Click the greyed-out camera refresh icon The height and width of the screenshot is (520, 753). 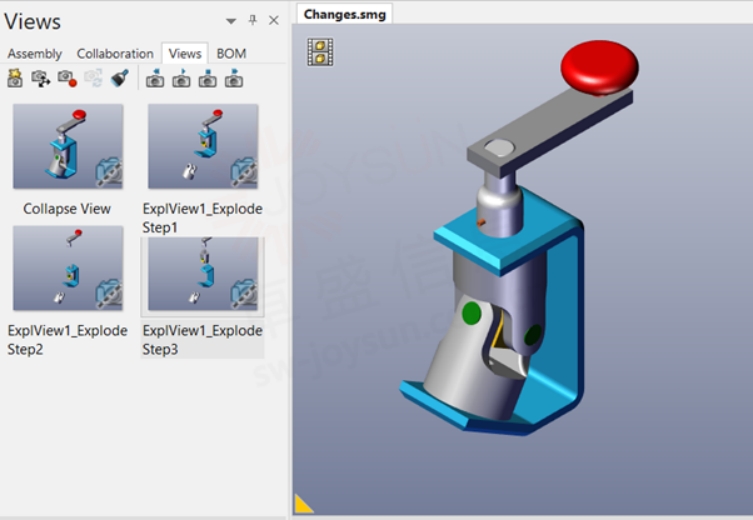tap(93, 78)
